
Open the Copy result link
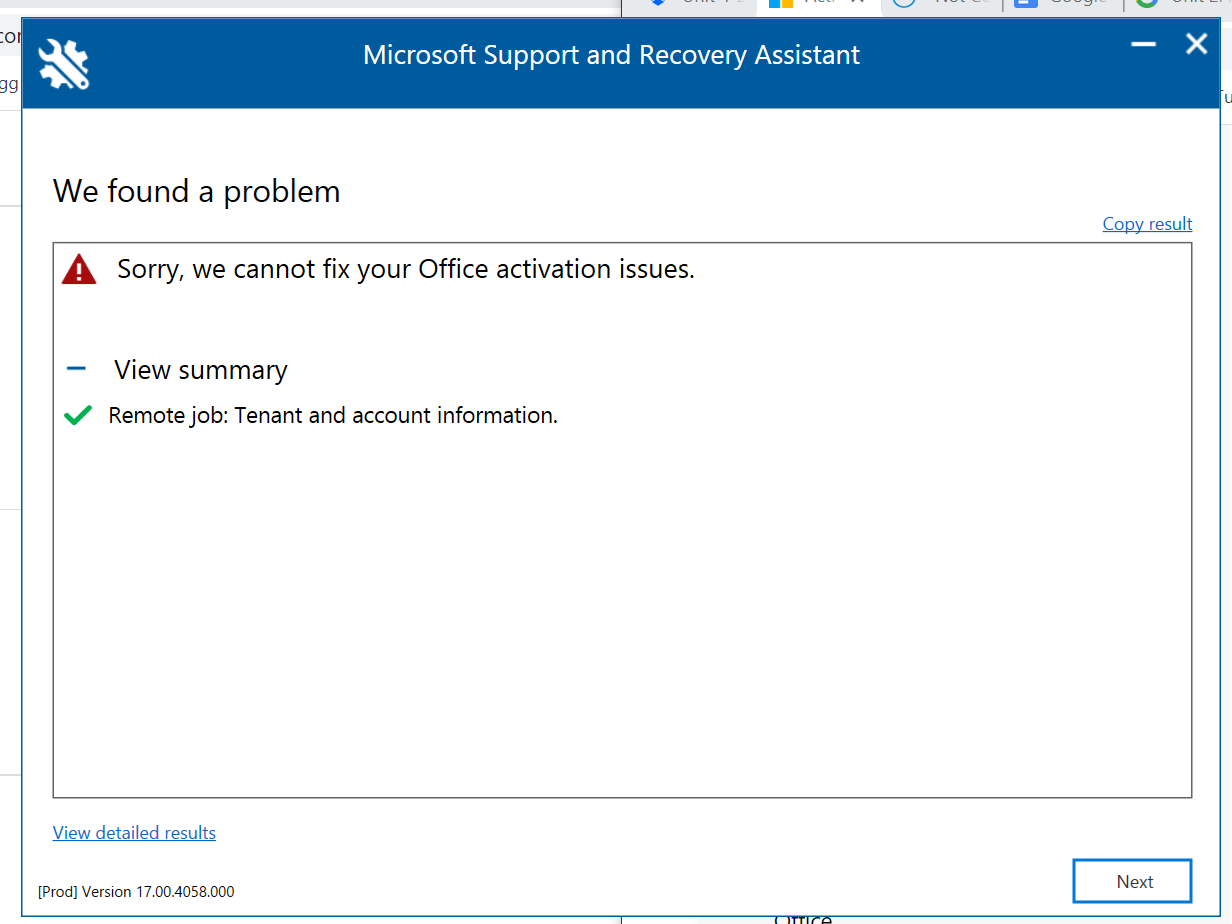(x=1147, y=224)
